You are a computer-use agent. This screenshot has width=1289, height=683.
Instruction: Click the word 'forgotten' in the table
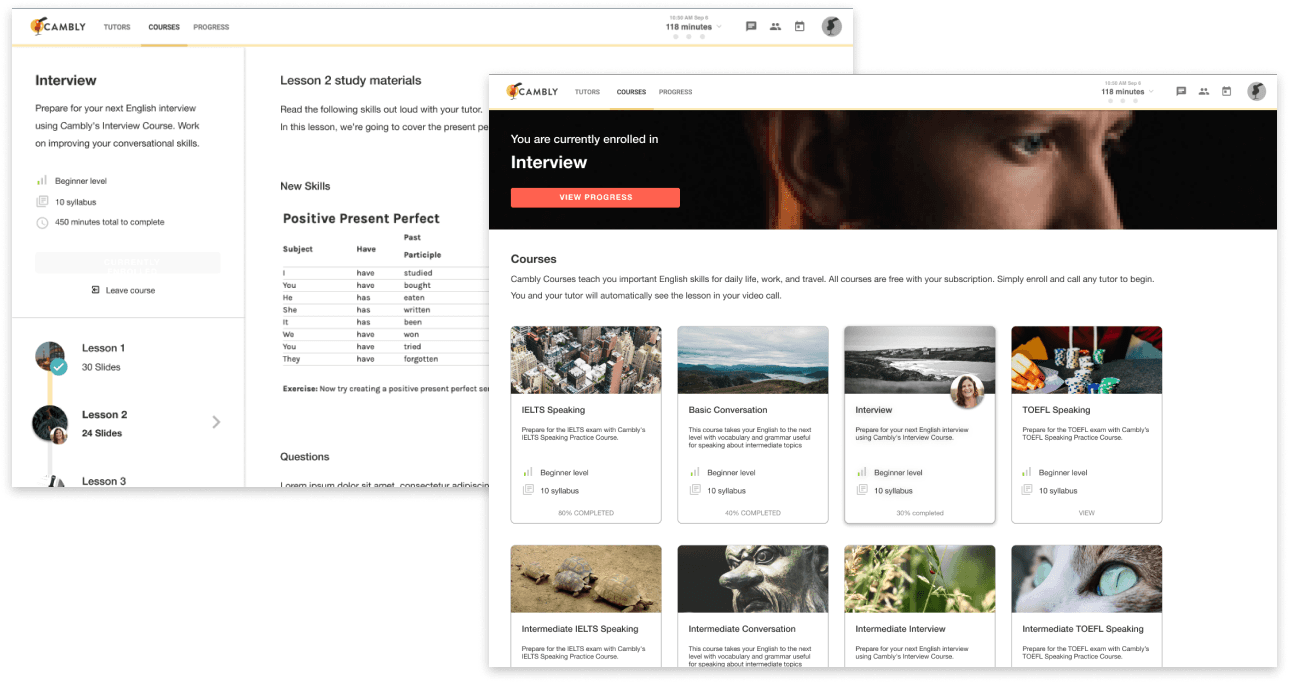pyautogui.click(x=421, y=359)
